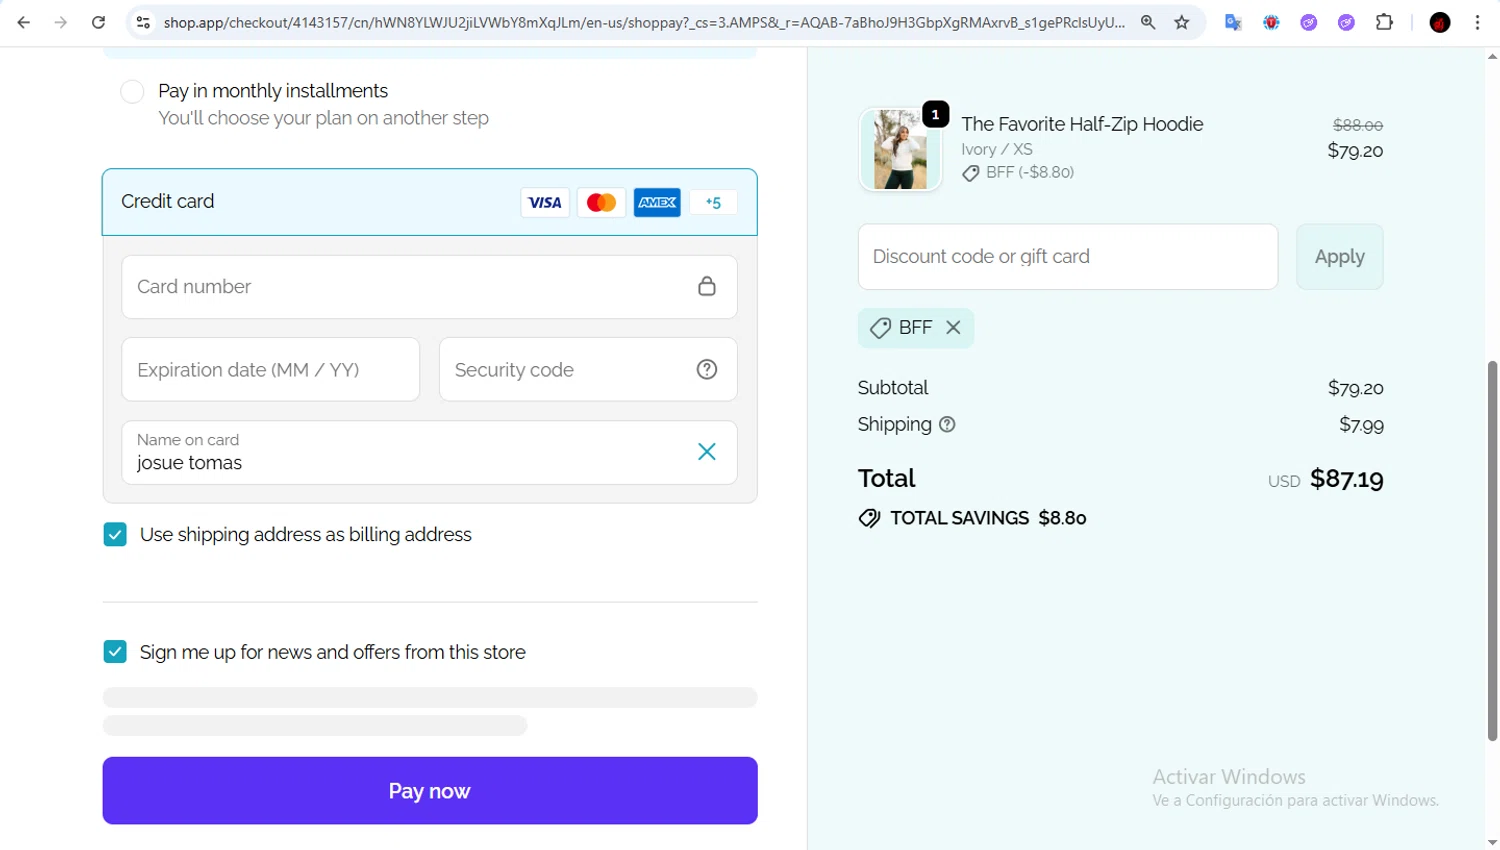Open the Extensions puzzle icon
The height and width of the screenshot is (850, 1500).
click(1385, 22)
